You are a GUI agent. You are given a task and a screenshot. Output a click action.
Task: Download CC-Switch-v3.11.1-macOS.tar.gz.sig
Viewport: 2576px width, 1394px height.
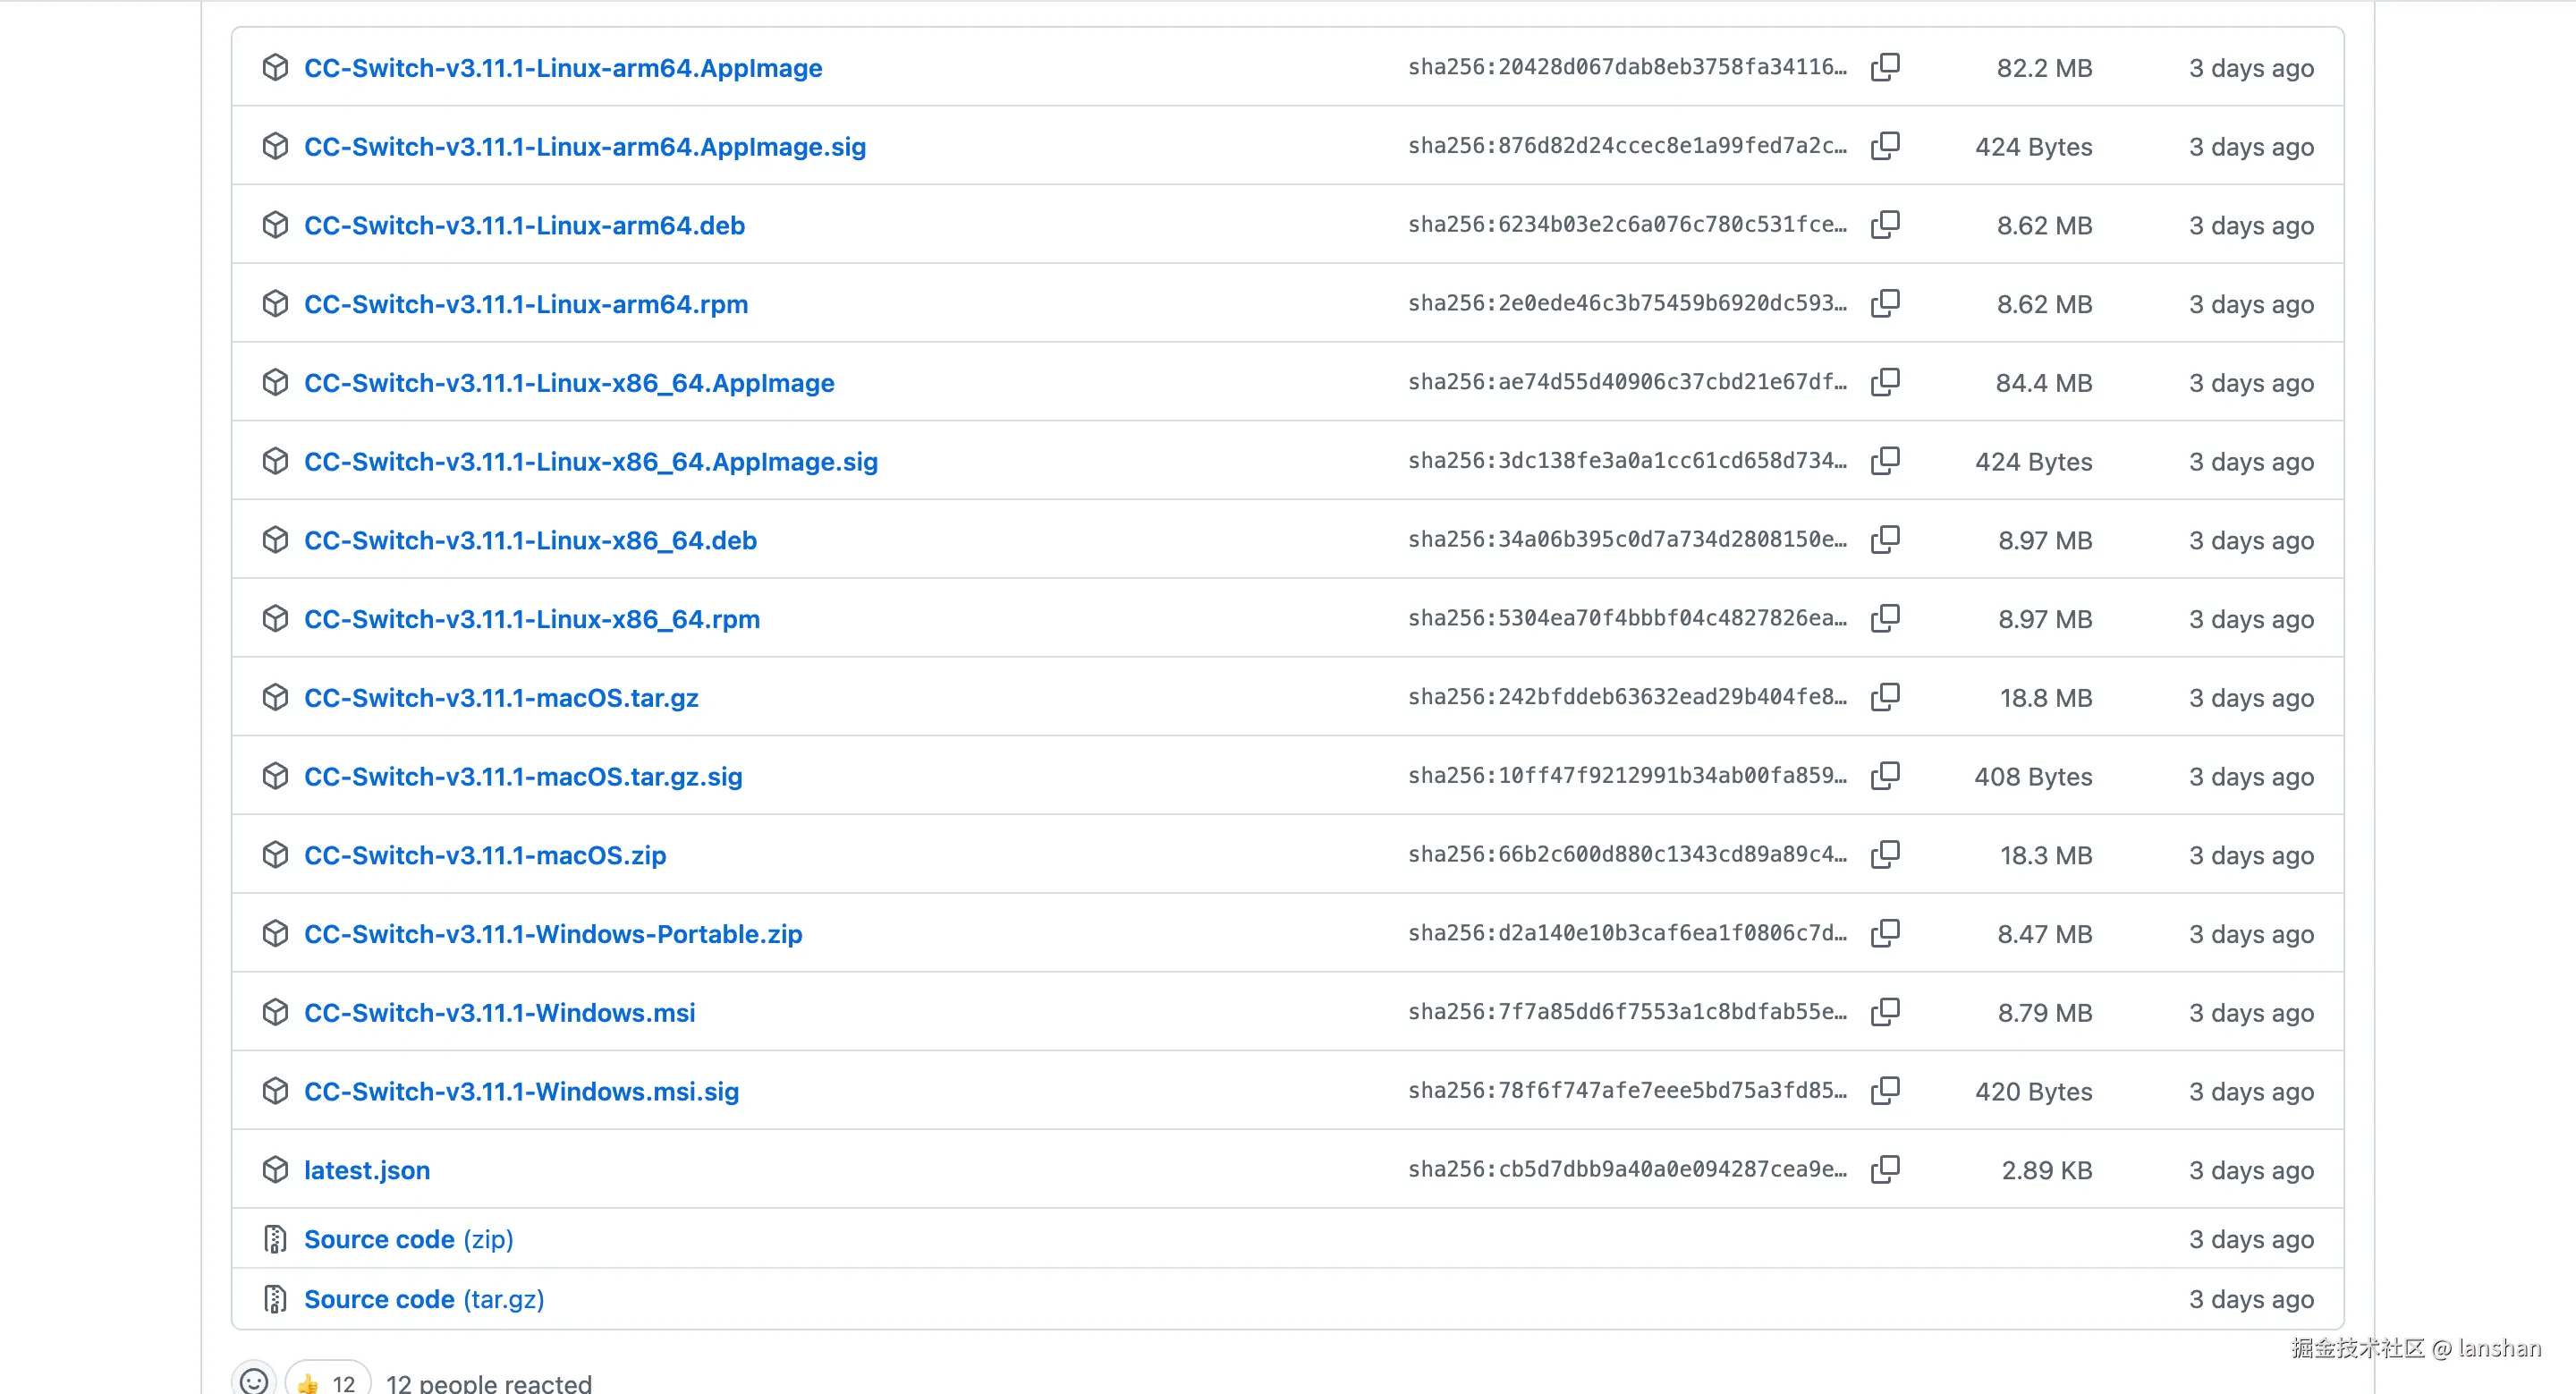pyautogui.click(x=523, y=776)
